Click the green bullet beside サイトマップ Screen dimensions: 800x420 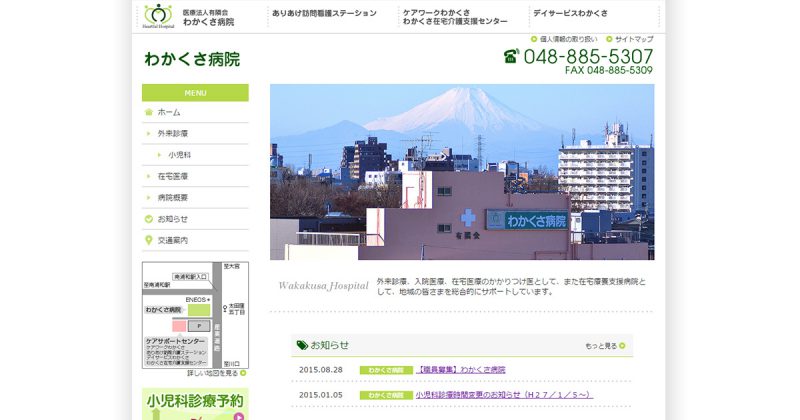click(609, 39)
